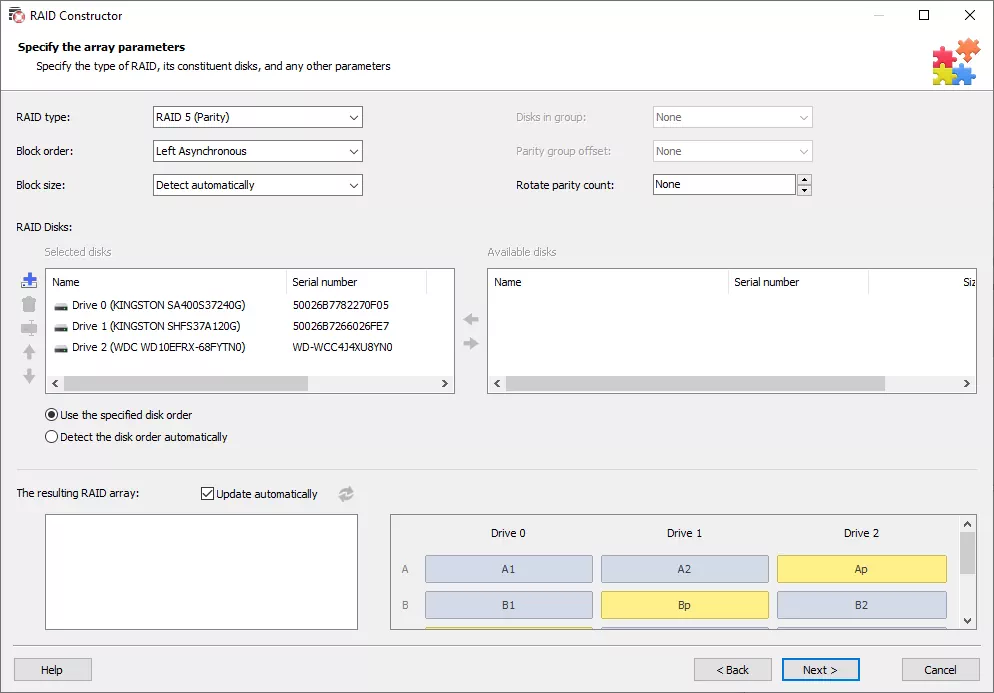The height and width of the screenshot is (693, 994).
Task: Click the trash icon to remove disk
Action: click(29, 304)
